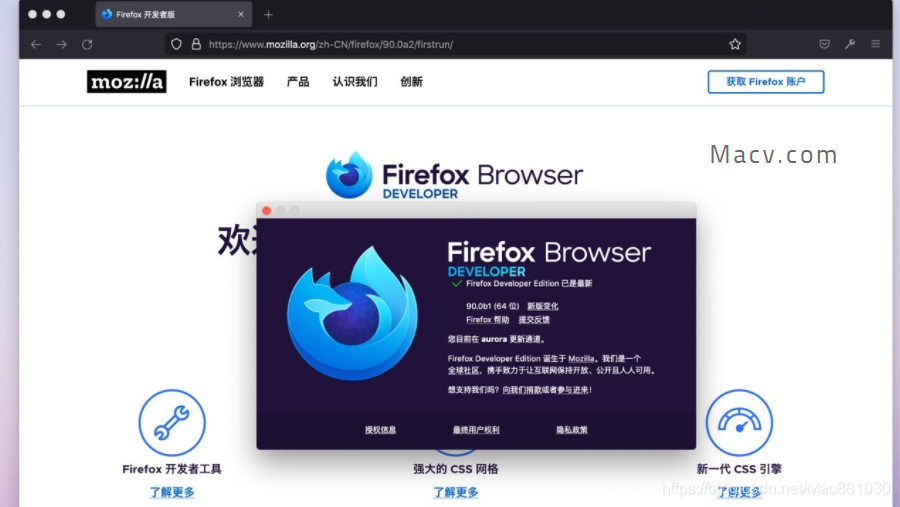The image size is (900, 507).
Task: Open the Firefox 浏览器 menu
Action: [226, 82]
